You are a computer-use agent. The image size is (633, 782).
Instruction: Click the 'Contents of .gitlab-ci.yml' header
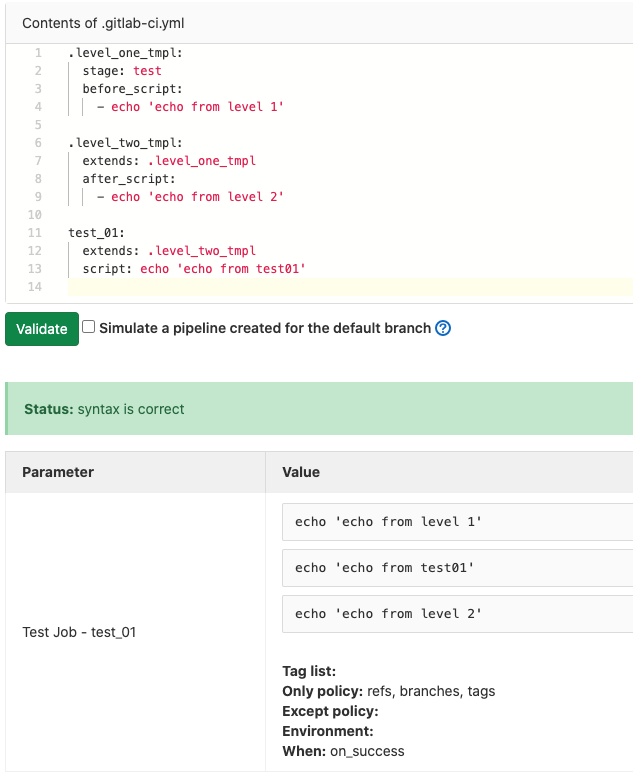click(x=102, y=23)
